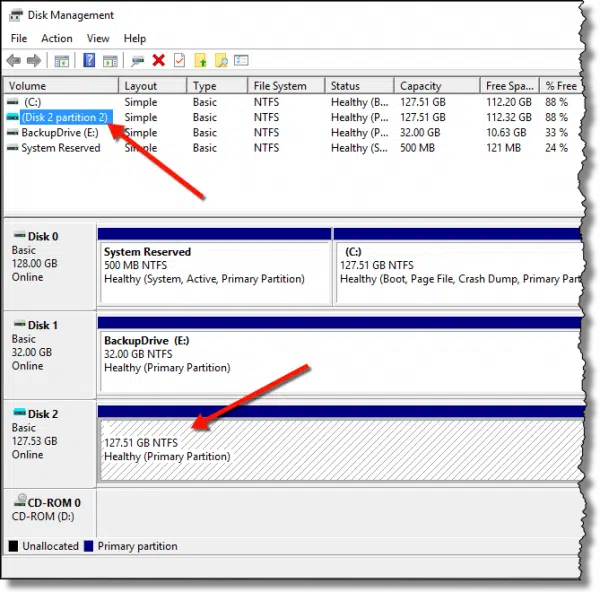Open the Action menu
Viewport: 600px width, 592px height.
tap(57, 38)
